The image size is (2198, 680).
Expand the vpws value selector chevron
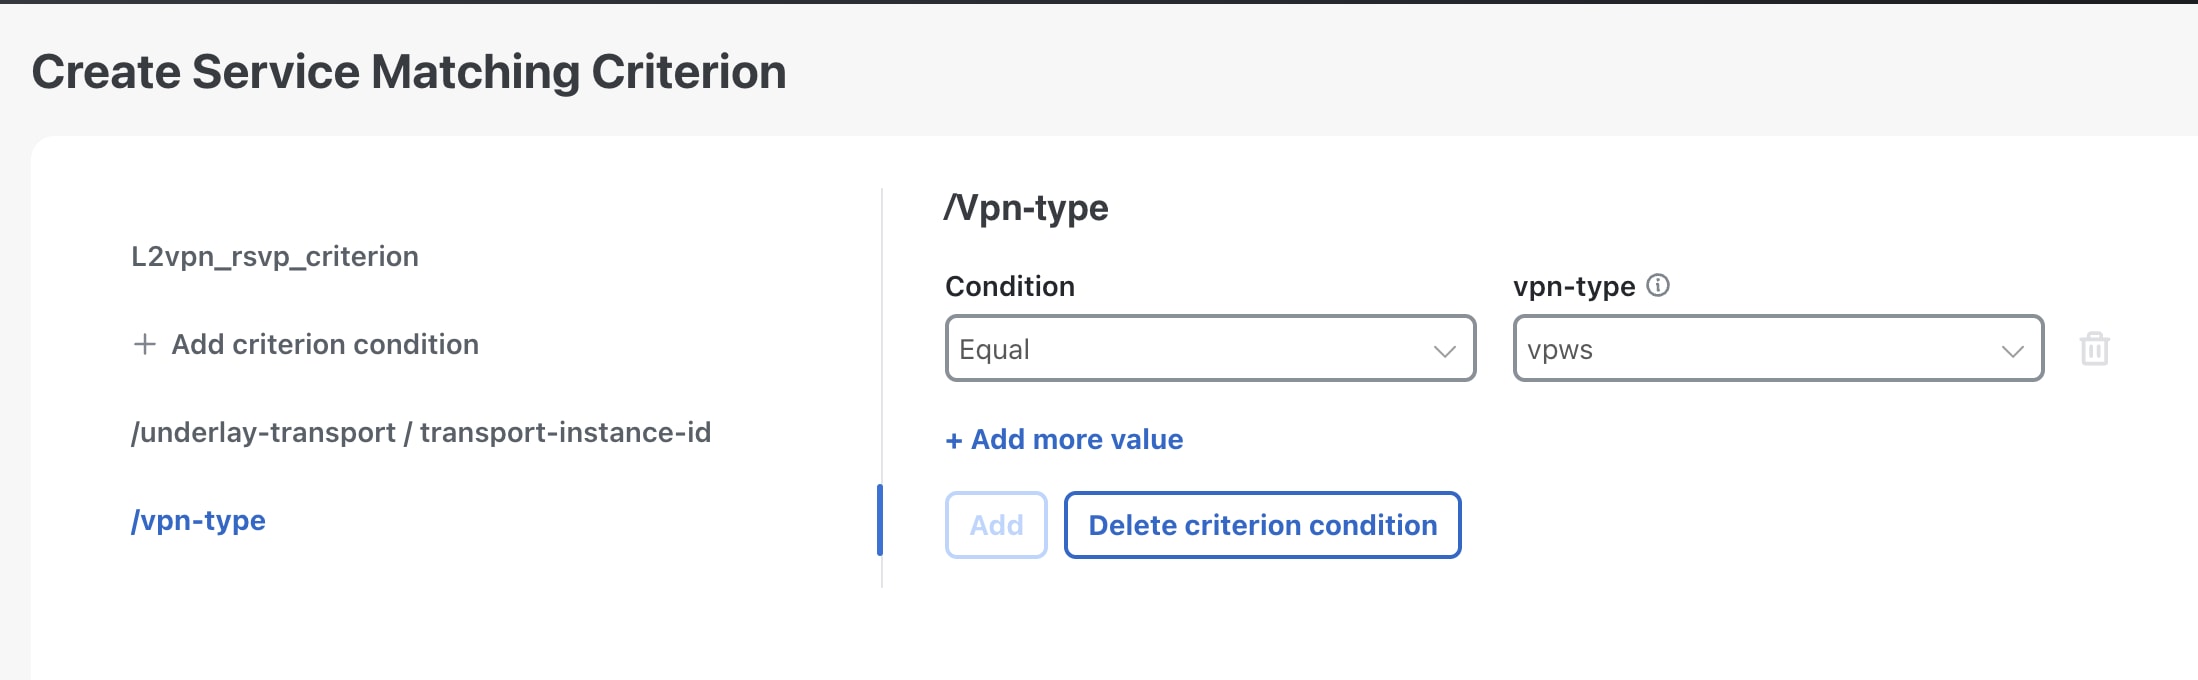click(x=2013, y=350)
